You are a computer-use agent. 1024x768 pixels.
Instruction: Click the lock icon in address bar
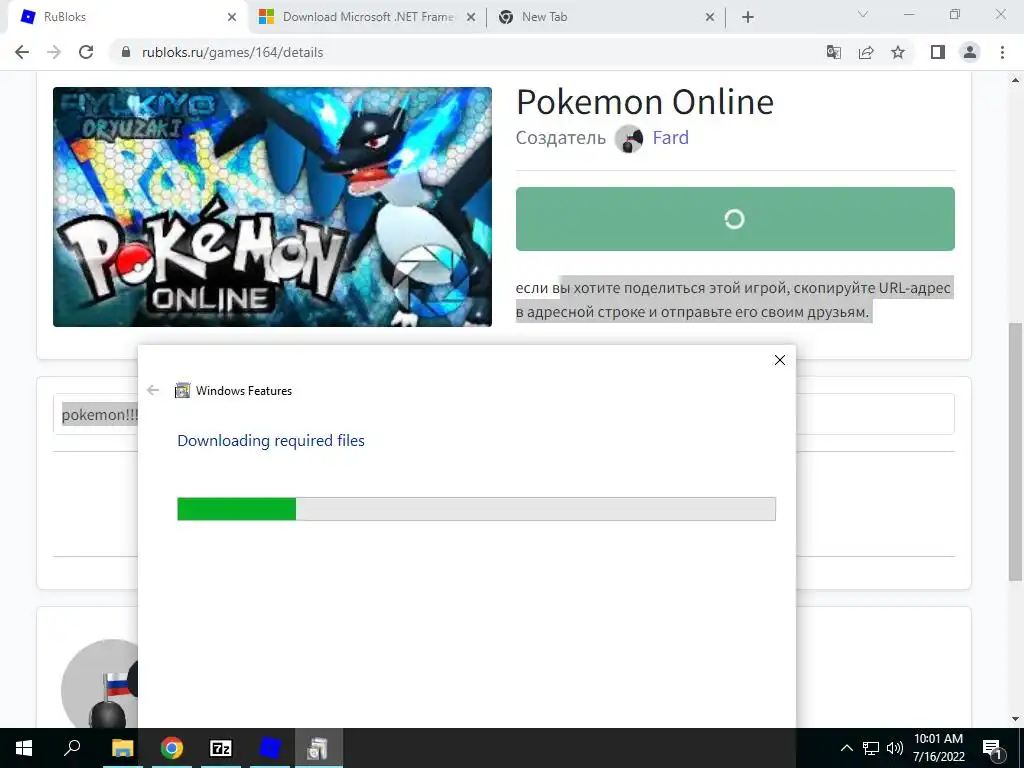(126, 52)
